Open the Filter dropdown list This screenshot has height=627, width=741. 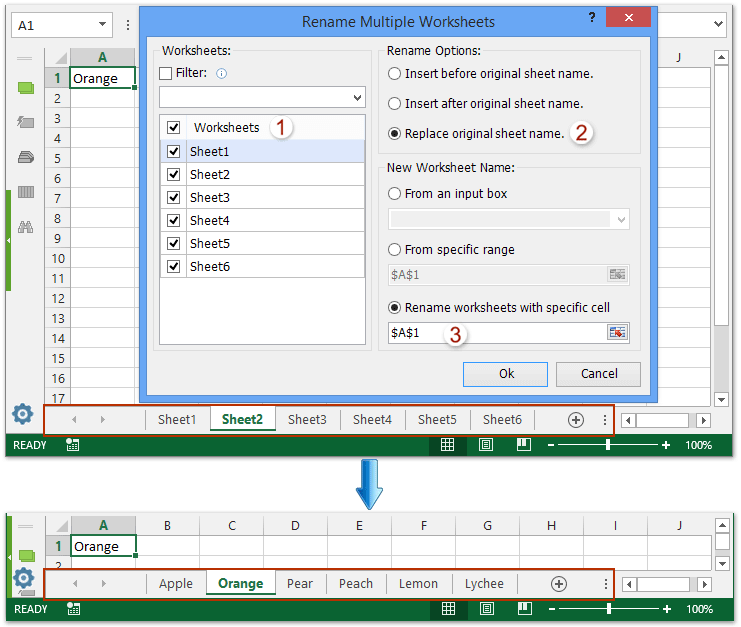(357, 98)
